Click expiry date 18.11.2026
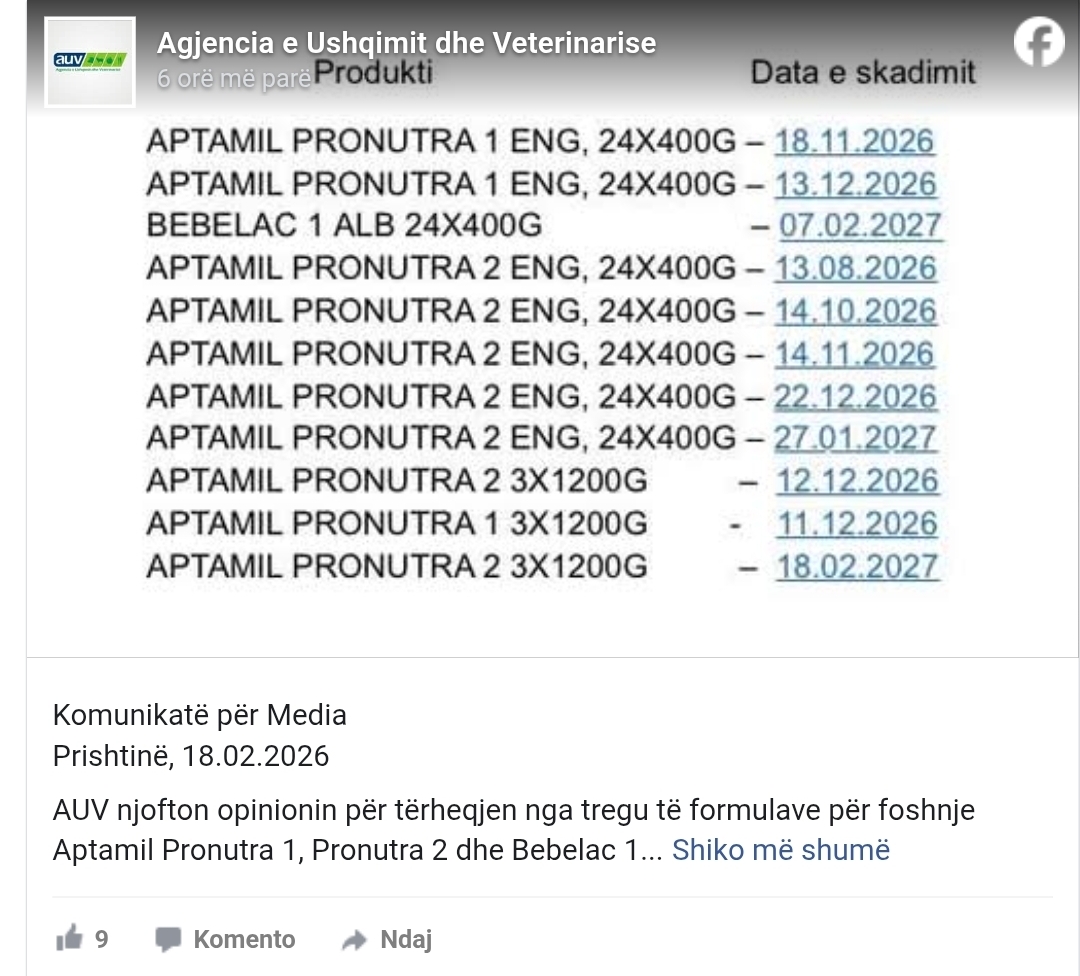 coord(854,141)
